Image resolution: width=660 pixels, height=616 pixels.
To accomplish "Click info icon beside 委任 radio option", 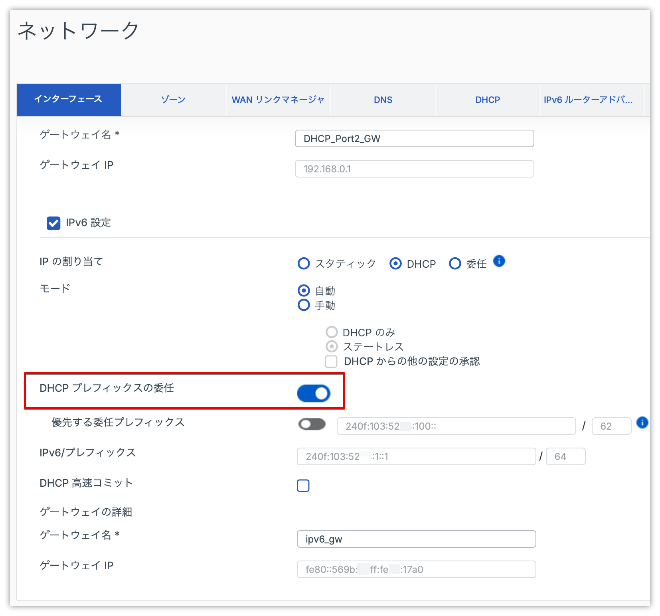I will tap(499, 262).
